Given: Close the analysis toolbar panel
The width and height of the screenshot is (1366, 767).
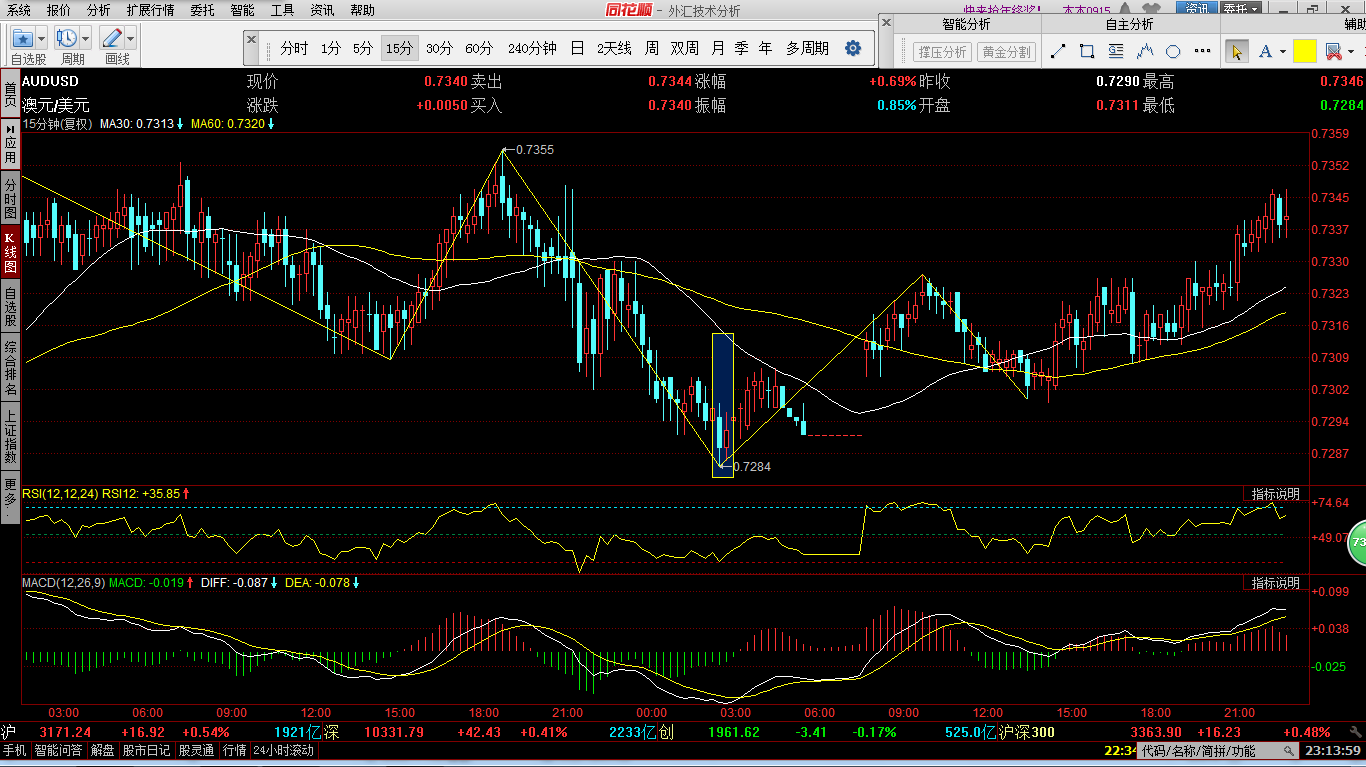Looking at the screenshot, I should point(887,21).
